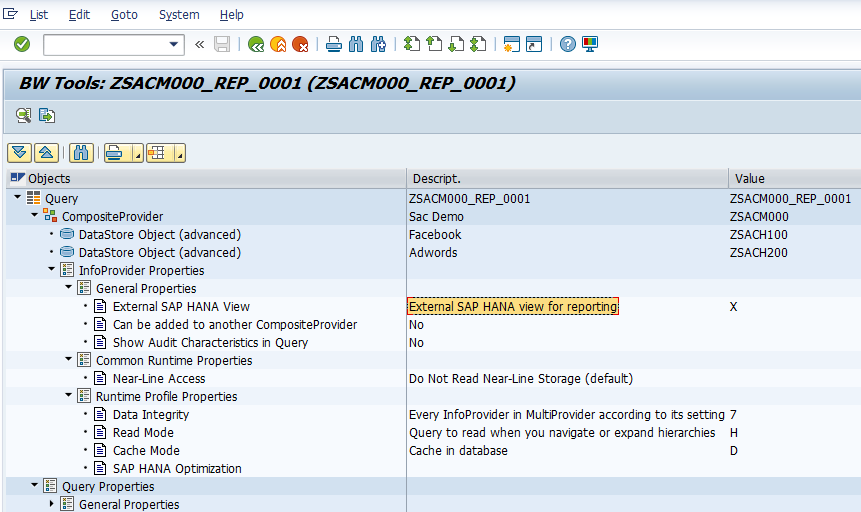
Task: Click the green Back icon
Action: click(x=256, y=44)
